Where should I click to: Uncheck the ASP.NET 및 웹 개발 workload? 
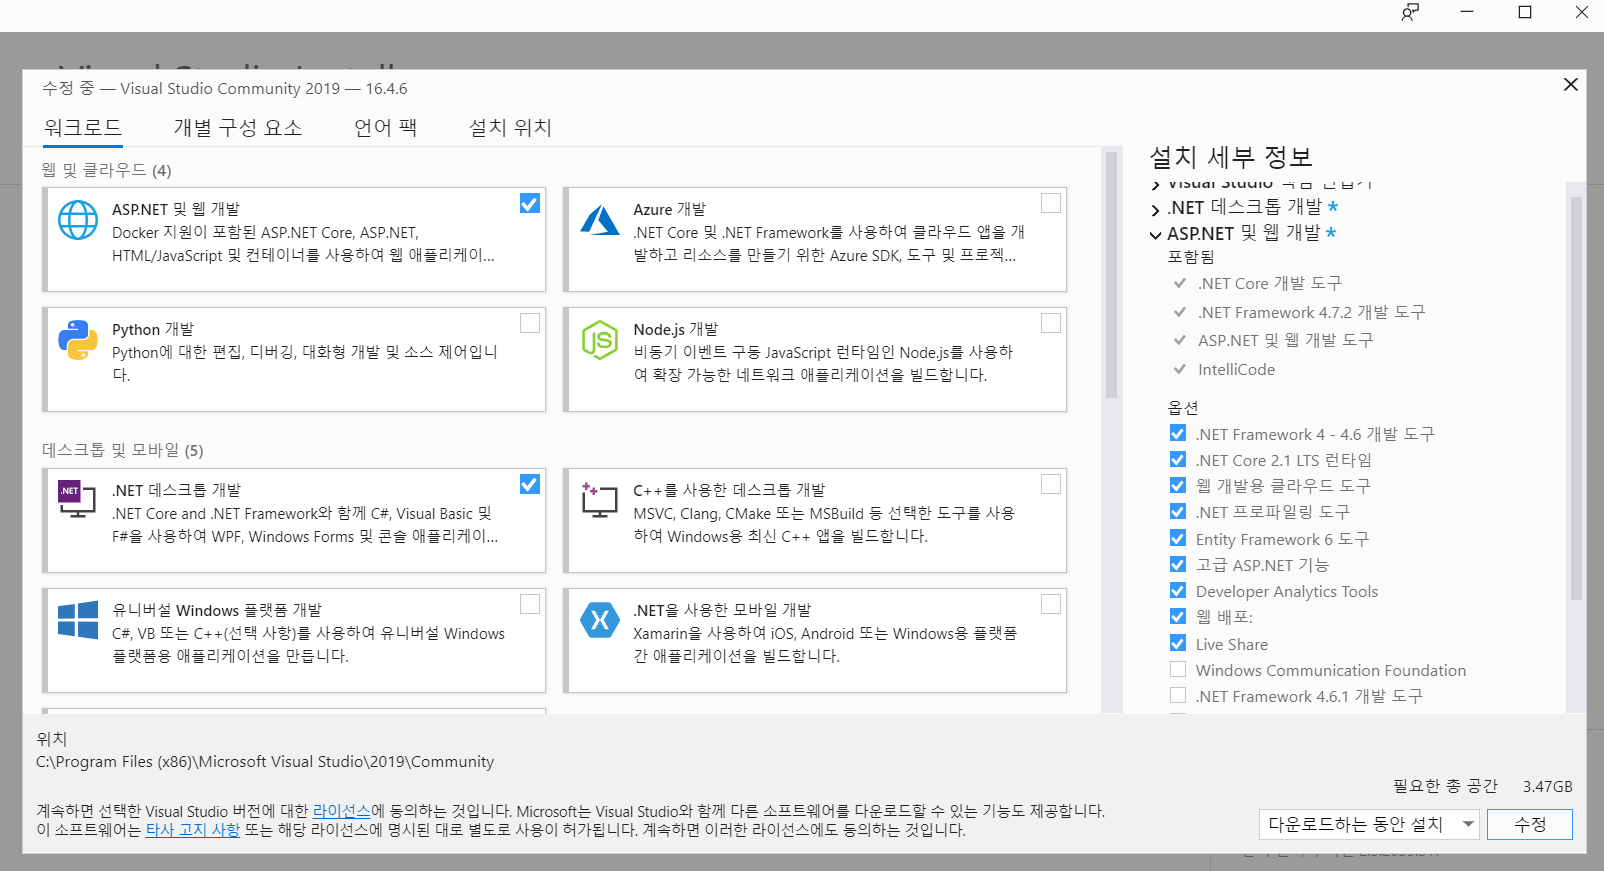(x=530, y=203)
